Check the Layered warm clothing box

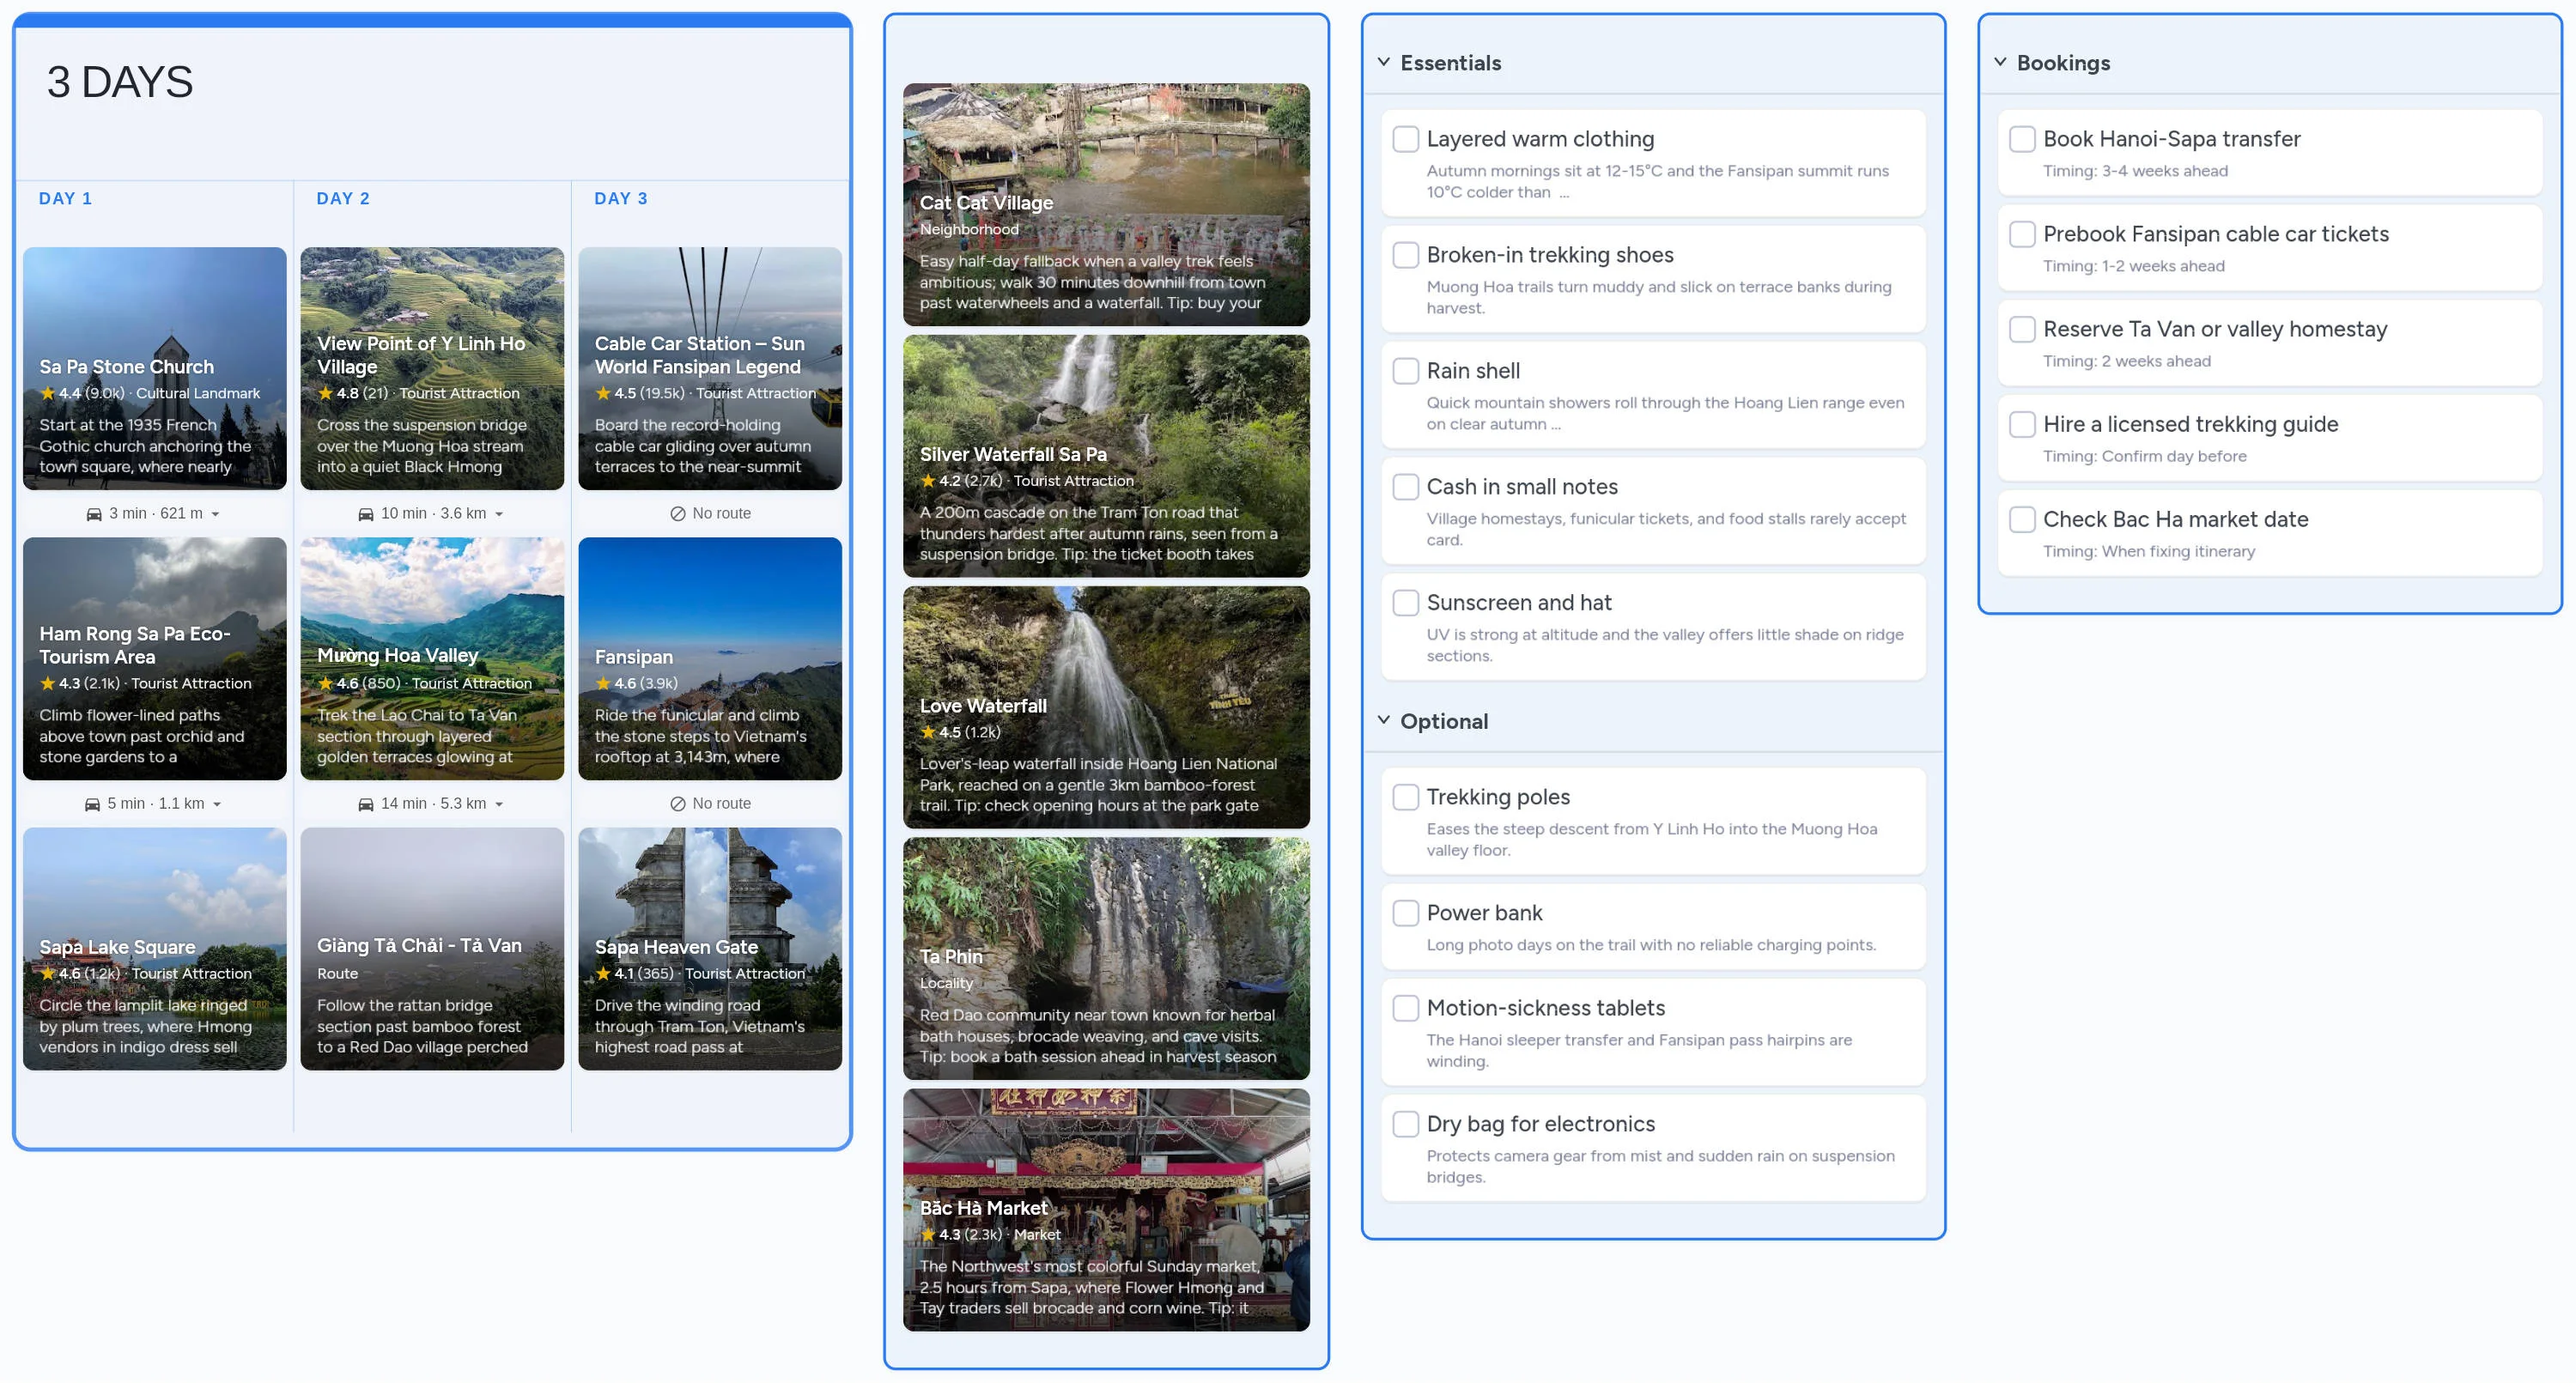(1406, 139)
